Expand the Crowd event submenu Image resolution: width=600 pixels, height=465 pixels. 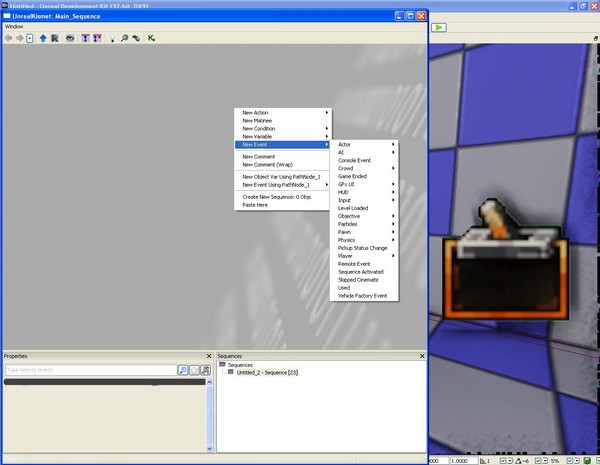[x=364, y=168]
